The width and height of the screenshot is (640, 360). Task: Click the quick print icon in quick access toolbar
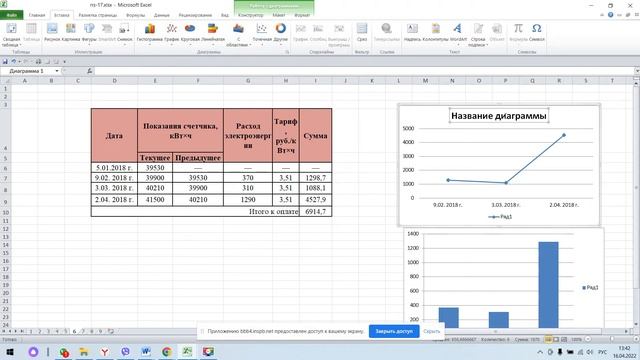pos(38,62)
